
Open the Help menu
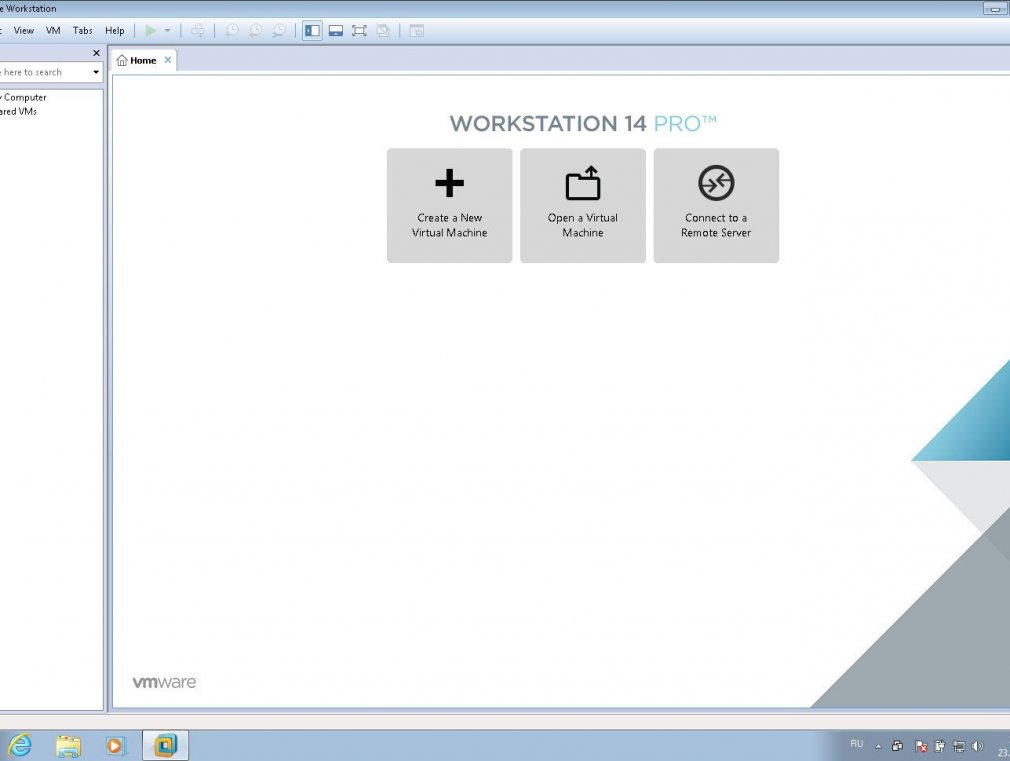coord(115,30)
